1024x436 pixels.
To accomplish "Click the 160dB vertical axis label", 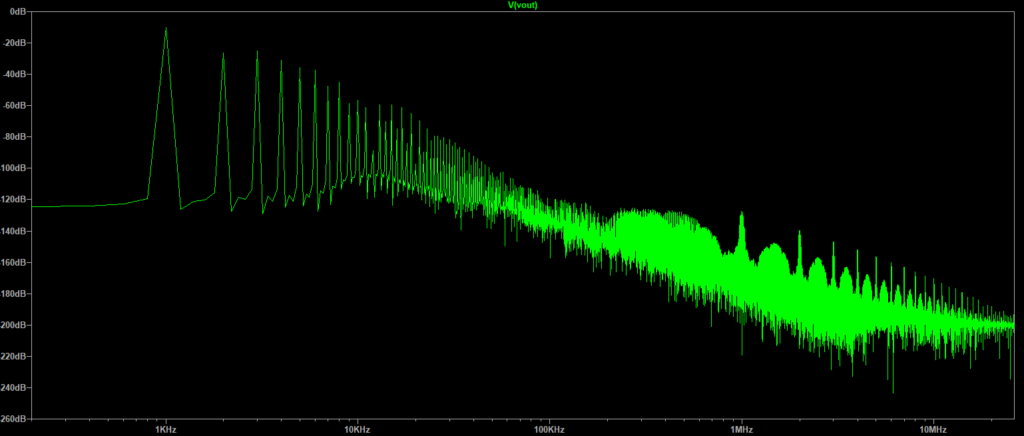I will coord(14,263).
